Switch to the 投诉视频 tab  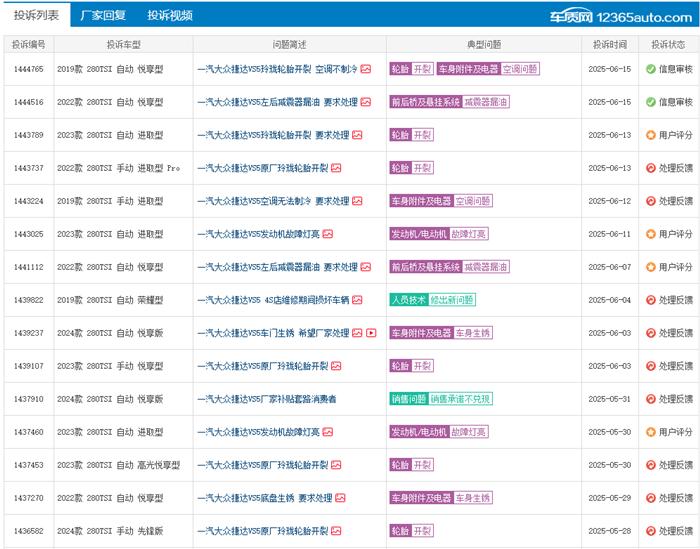point(170,15)
